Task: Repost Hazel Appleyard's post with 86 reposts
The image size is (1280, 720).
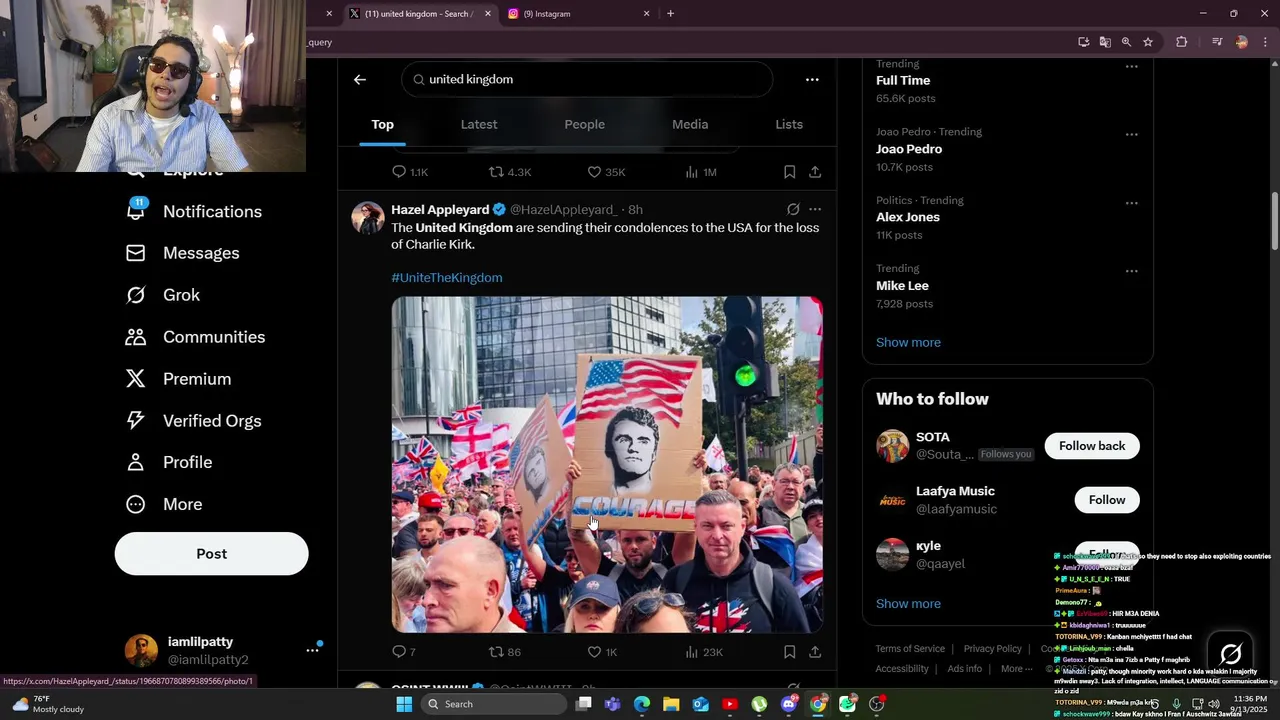Action: [505, 652]
